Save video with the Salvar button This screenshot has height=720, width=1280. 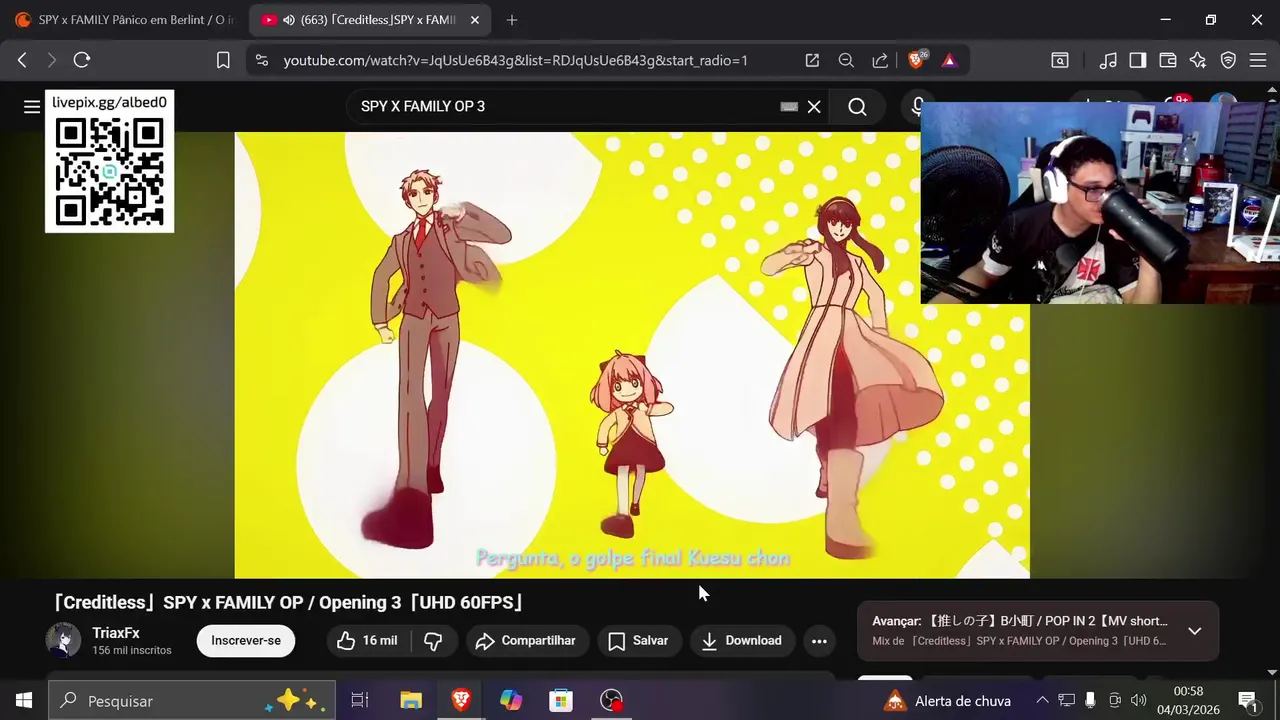click(639, 640)
